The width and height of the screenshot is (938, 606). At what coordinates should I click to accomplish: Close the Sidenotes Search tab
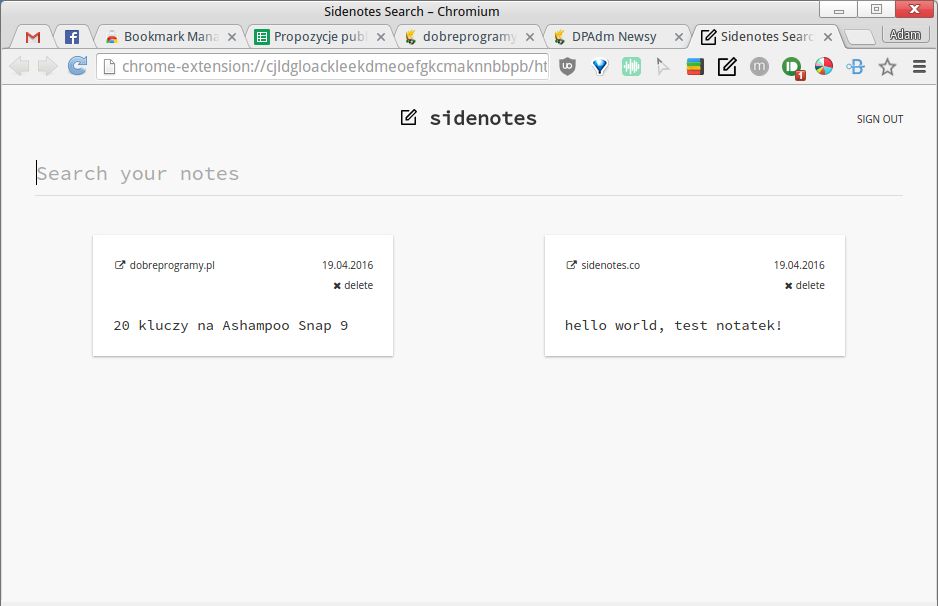click(x=828, y=37)
